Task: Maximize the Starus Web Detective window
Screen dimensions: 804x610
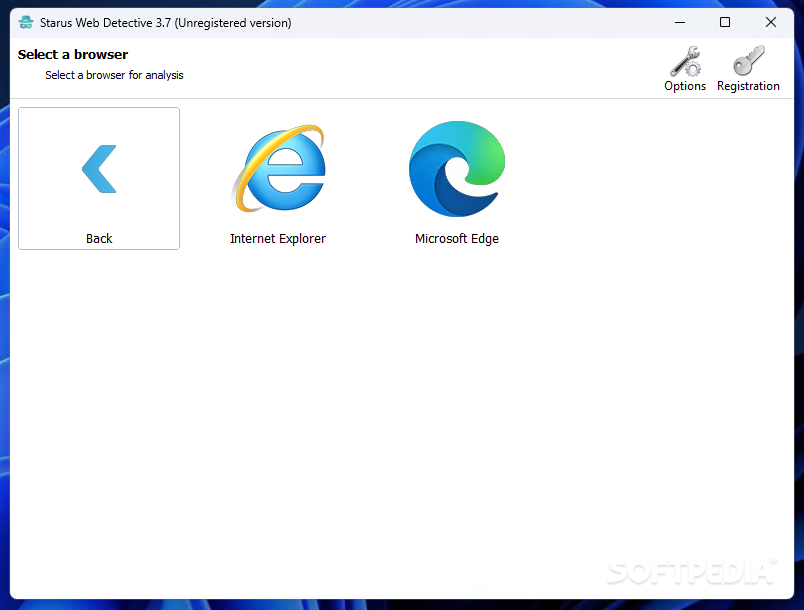Action: tap(725, 23)
